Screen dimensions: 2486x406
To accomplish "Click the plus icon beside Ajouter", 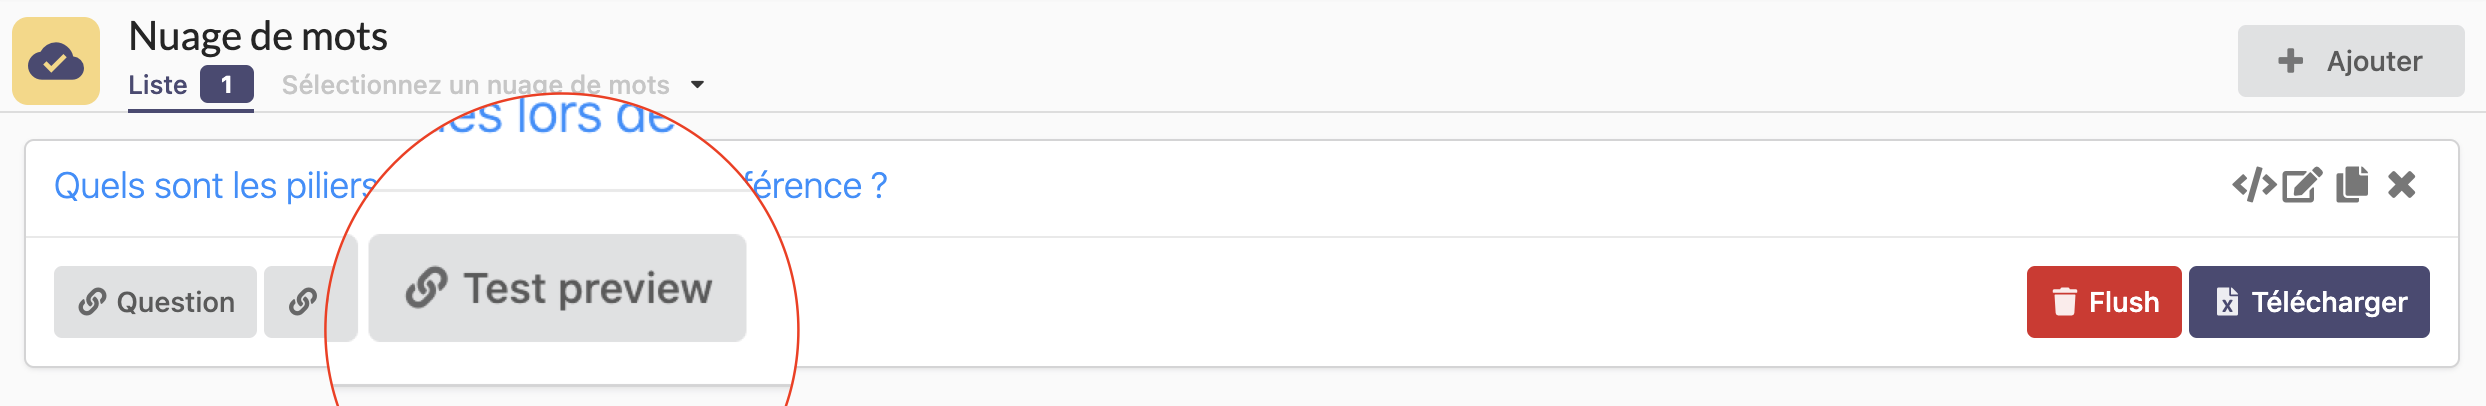I will [x=2290, y=61].
